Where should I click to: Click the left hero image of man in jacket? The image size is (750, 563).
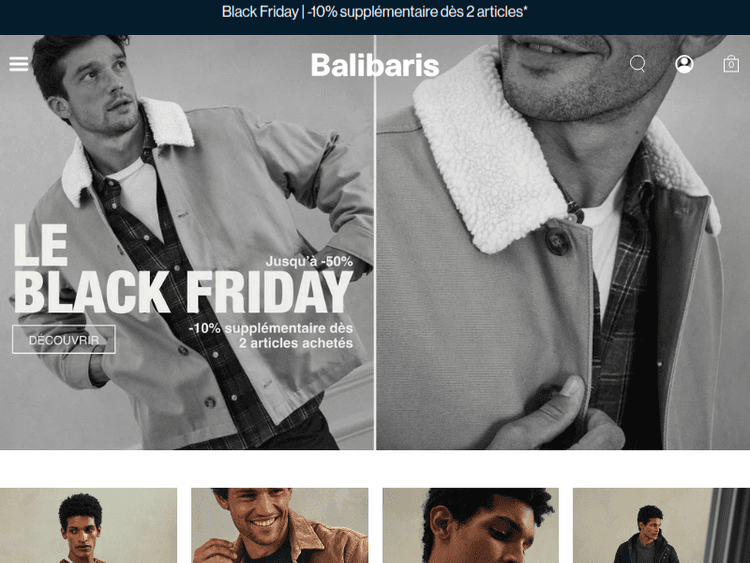187,242
